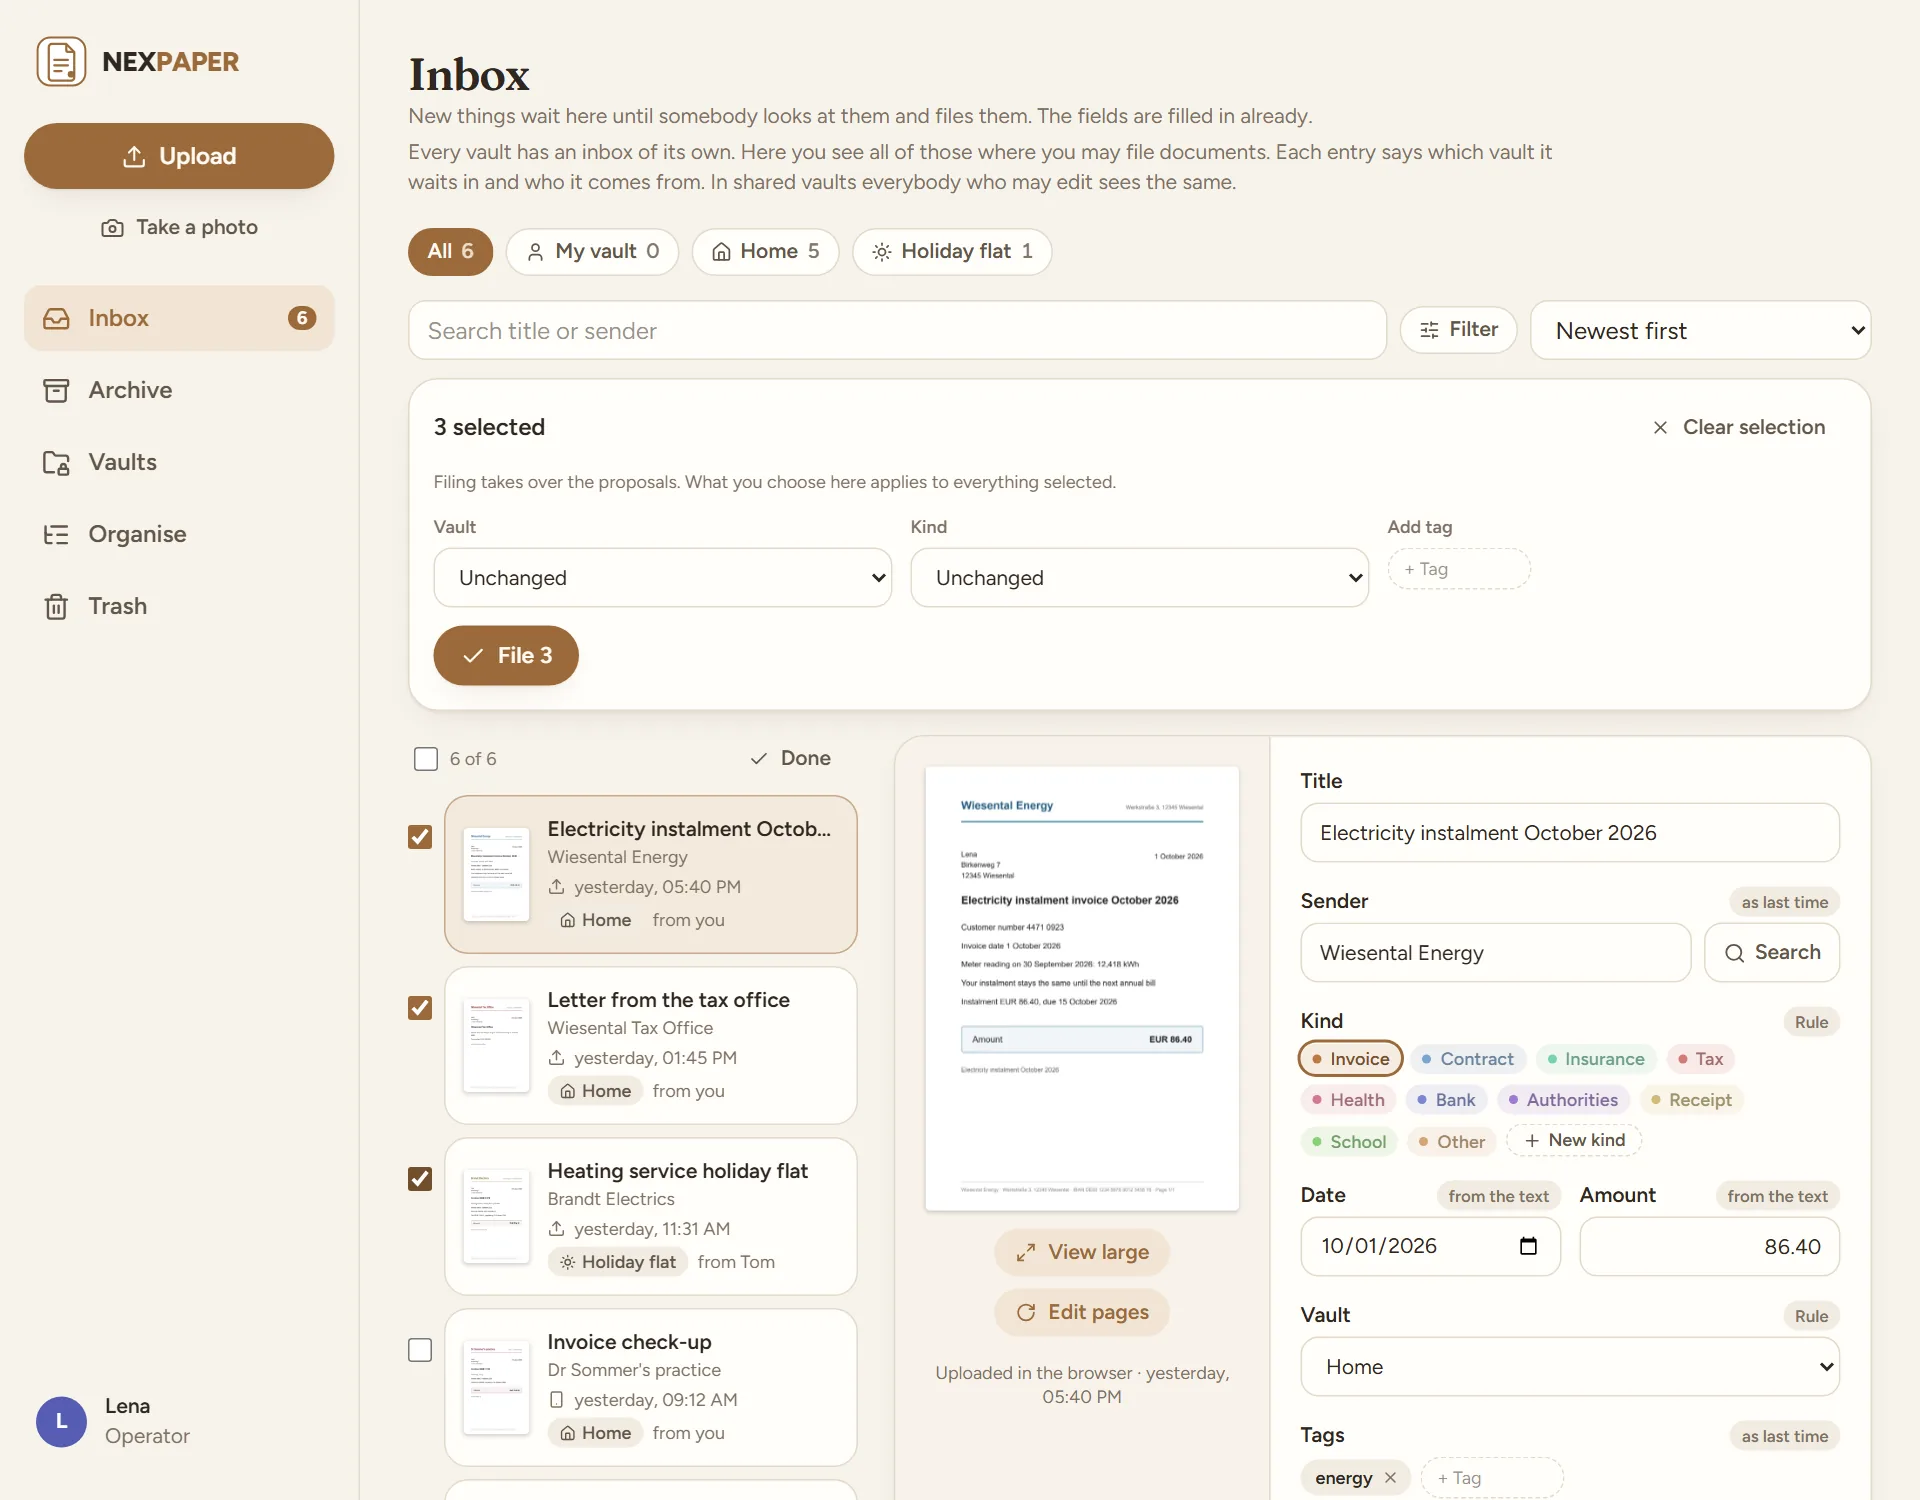Open the Trash folder
Viewport: 1920px width, 1500px height.
(179, 606)
